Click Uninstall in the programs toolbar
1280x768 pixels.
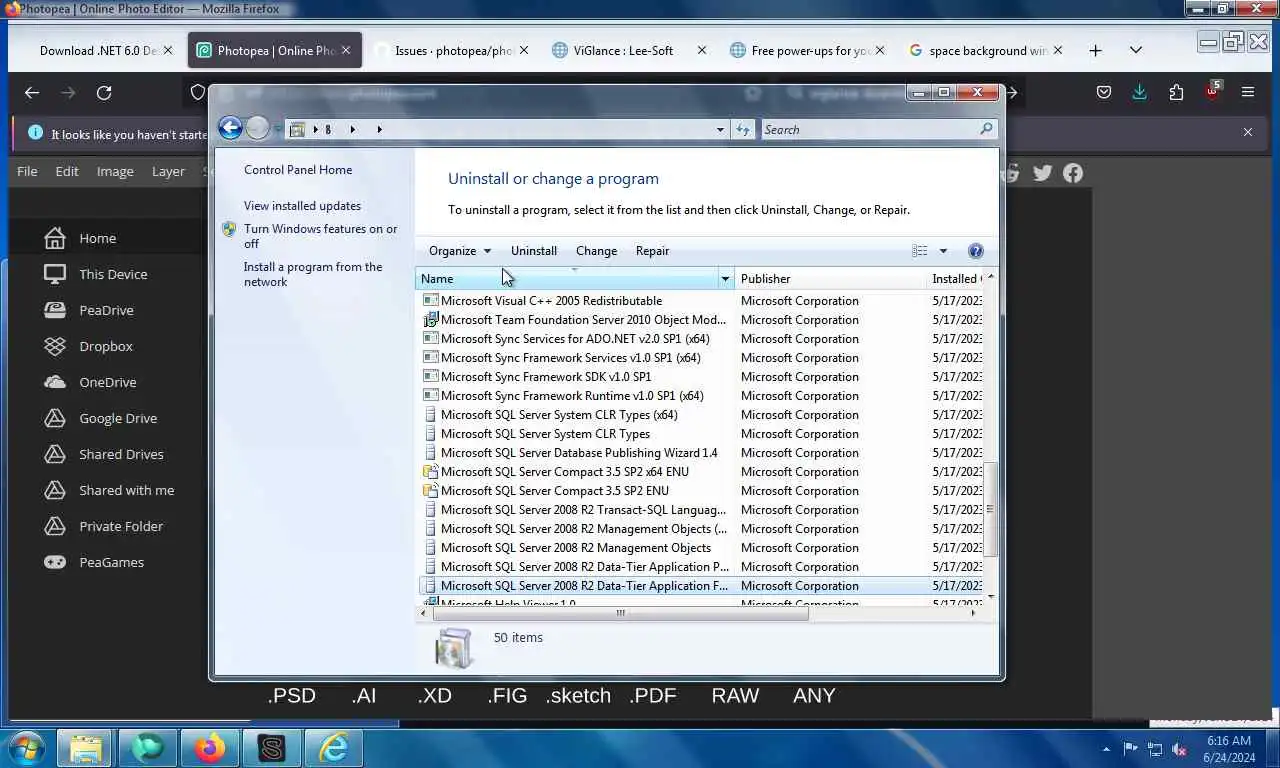(x=534, y=251)
